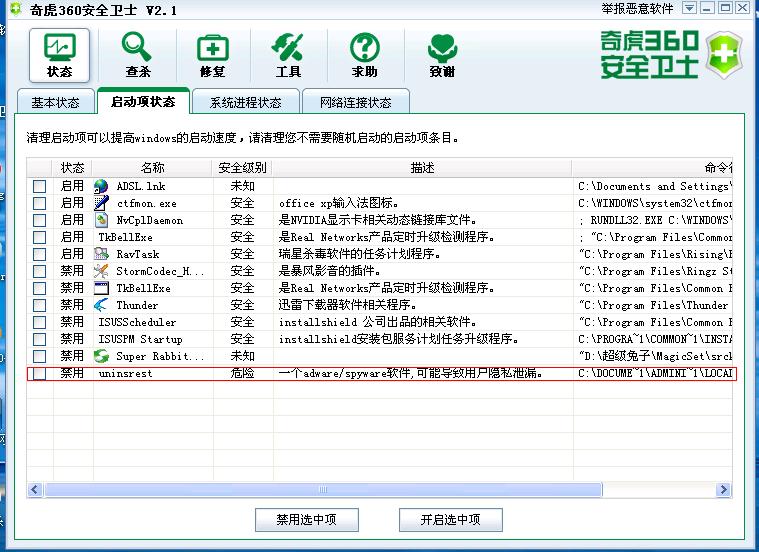Image resolution: width=759 pixels, height=552 pixels.
Task: Check the ADSL.lnk startup item checkbox
Action: pyautogui.click(x=40, y=186)
